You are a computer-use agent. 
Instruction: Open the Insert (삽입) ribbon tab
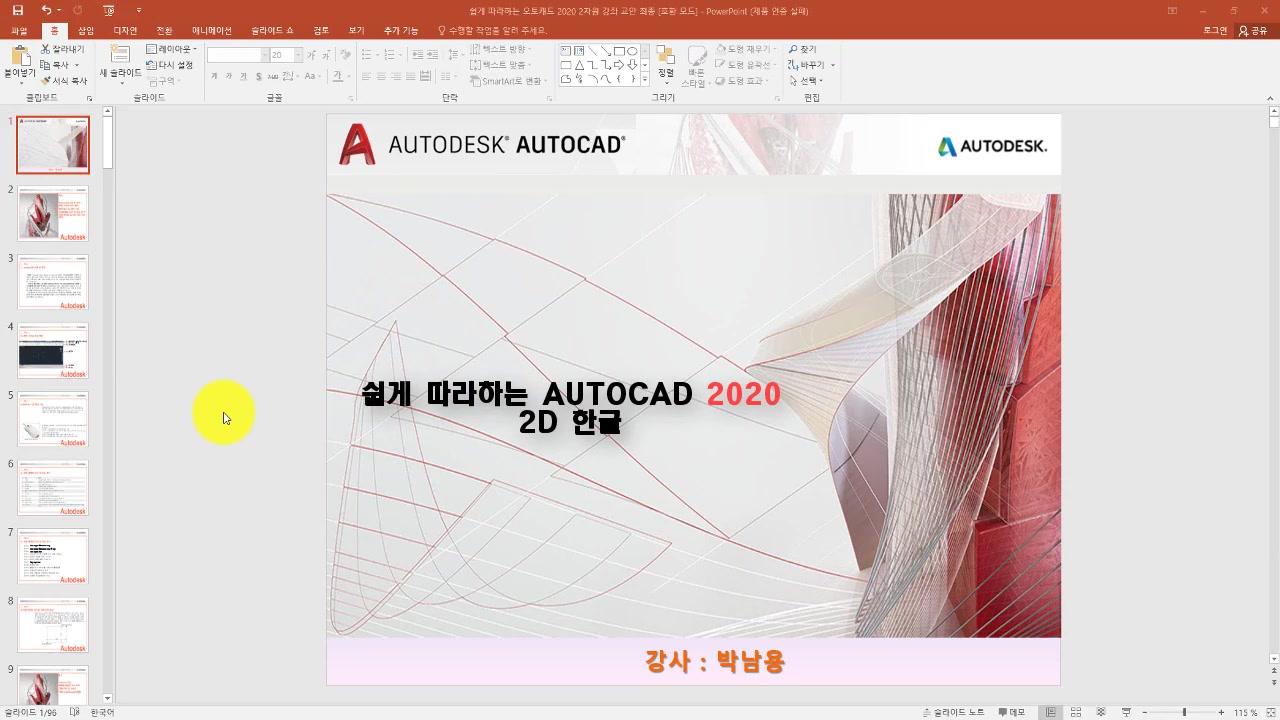[86, 31]
